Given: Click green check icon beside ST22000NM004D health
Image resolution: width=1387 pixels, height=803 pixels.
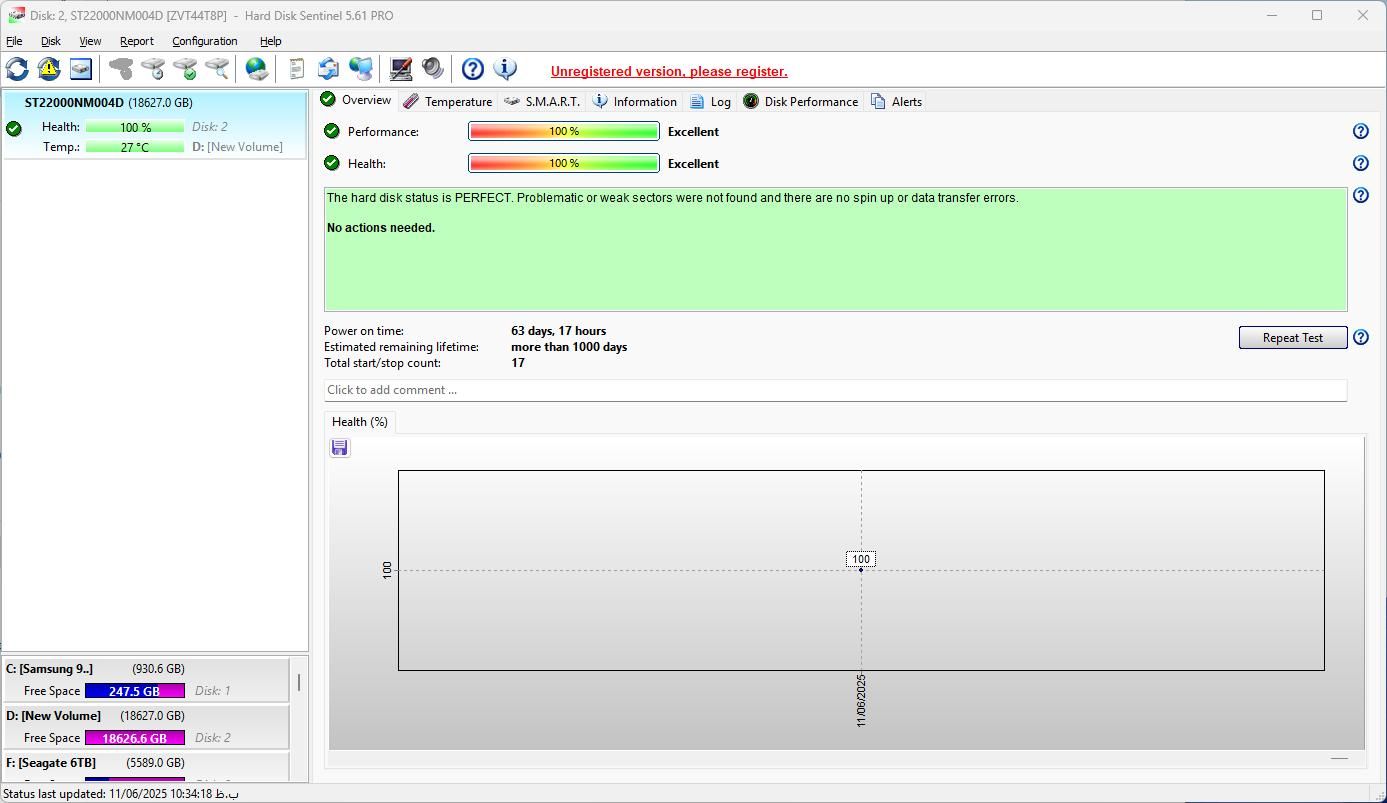Looking at the screenshot, I should pos(14,128).
